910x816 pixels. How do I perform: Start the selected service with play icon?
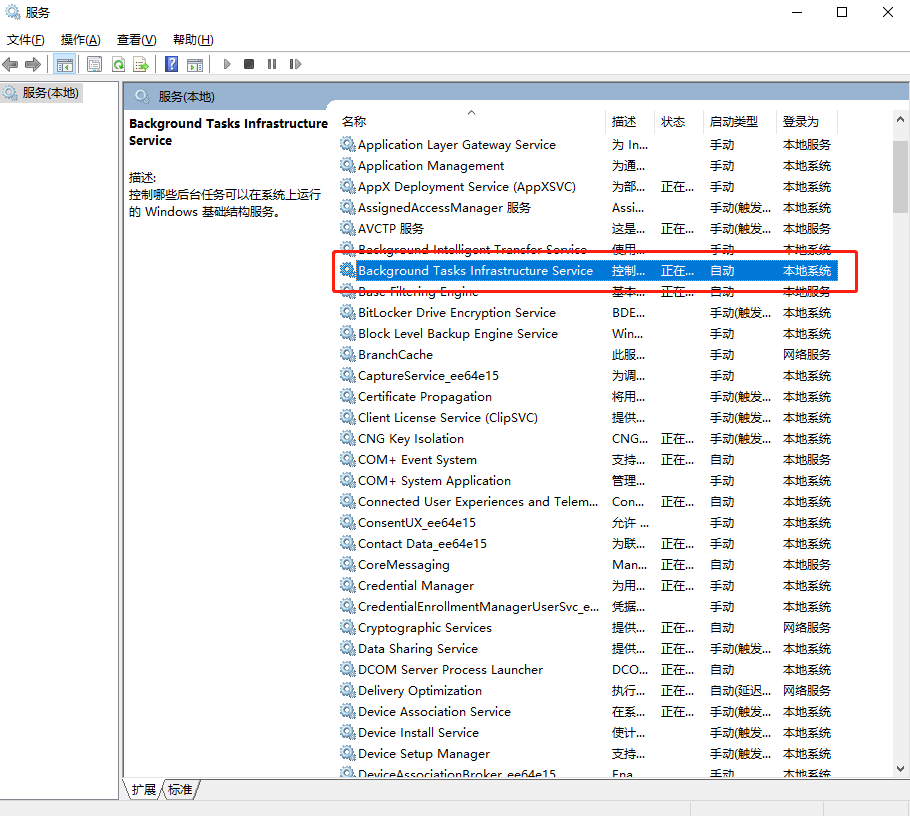pos(226,63)
